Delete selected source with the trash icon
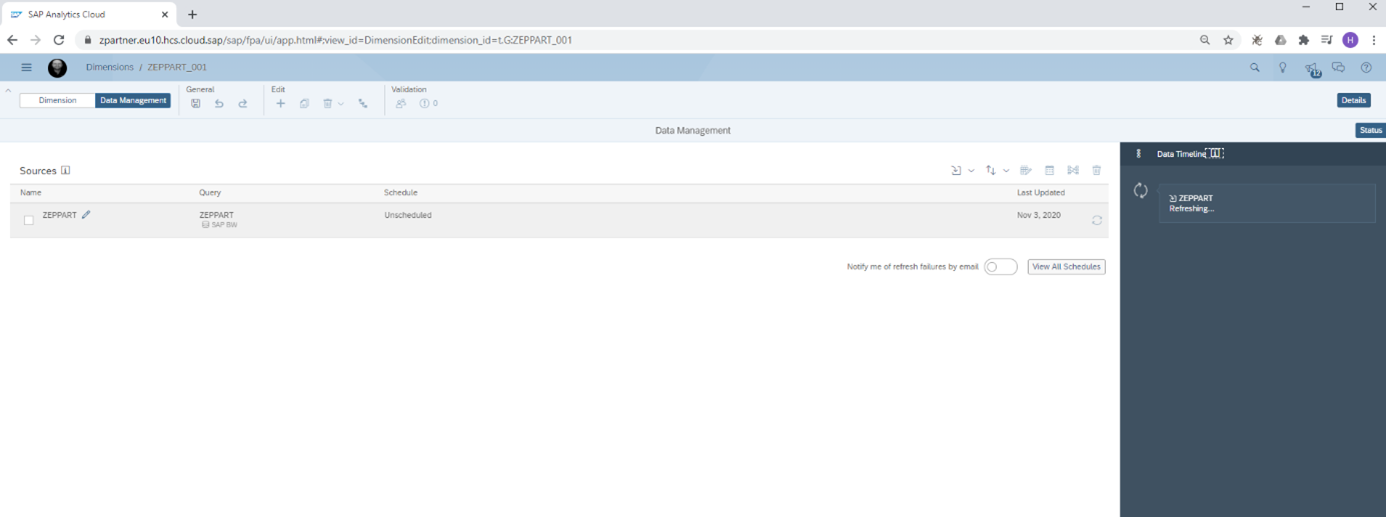This screenshot has width=1386, height=517. pyautogui.click(x=1097, y=171)
